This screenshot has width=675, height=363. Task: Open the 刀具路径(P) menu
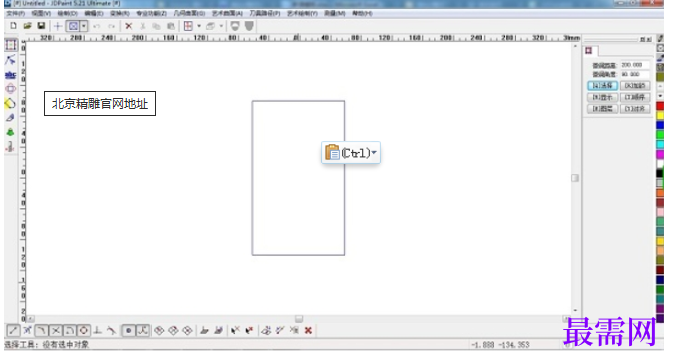265,13
